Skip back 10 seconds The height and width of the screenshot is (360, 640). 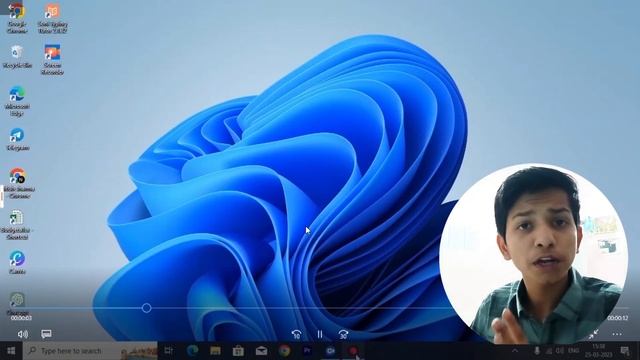pos(296,334)
